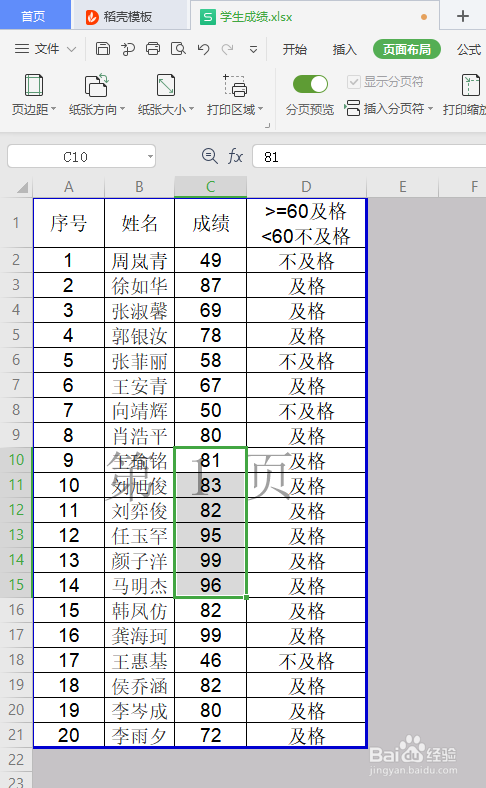486x788 pixels.
Task: Click the Redo arrow icon
Action: coord(228,49)
